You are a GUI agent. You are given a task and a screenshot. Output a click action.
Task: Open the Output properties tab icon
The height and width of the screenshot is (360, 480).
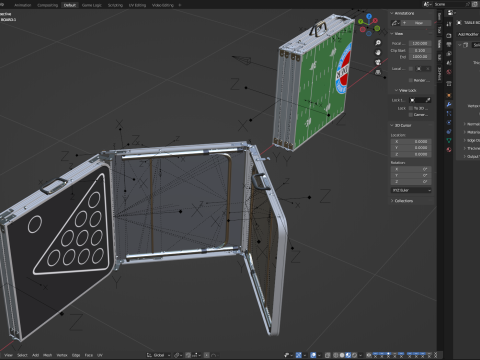click(449, 45)
